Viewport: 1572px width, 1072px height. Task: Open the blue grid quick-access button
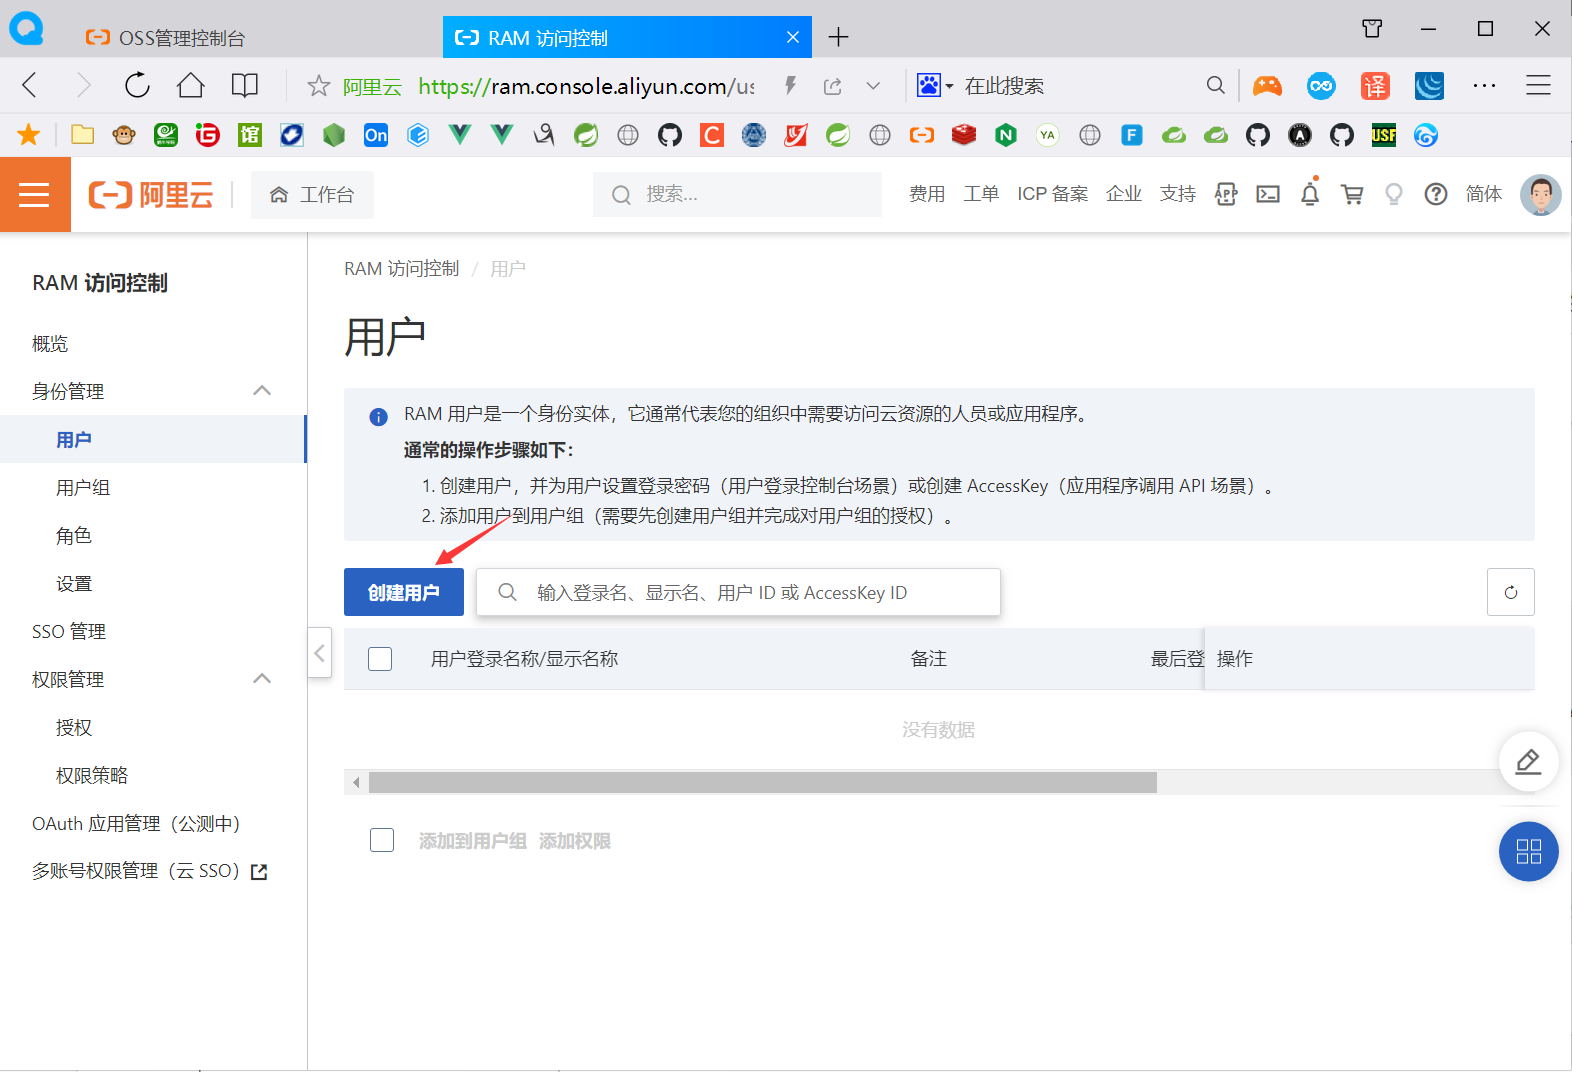1528,852
